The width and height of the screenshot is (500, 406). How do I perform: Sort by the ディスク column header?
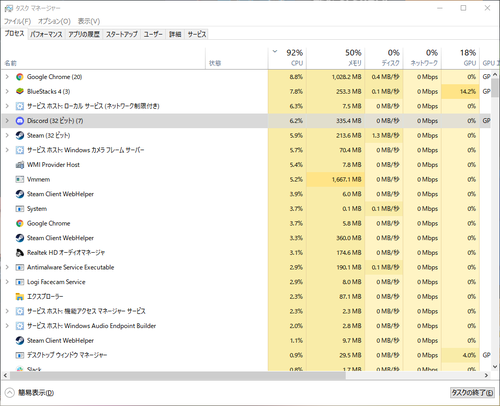pyautogui.click(x=384, y=58)
